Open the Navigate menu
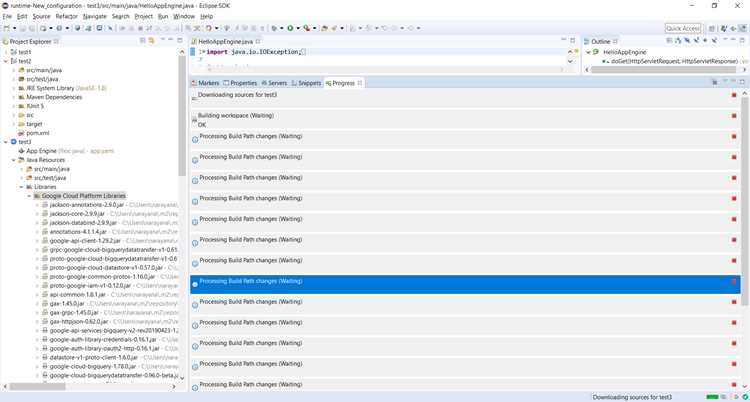 pyautogui.click(x=95, y=16)
